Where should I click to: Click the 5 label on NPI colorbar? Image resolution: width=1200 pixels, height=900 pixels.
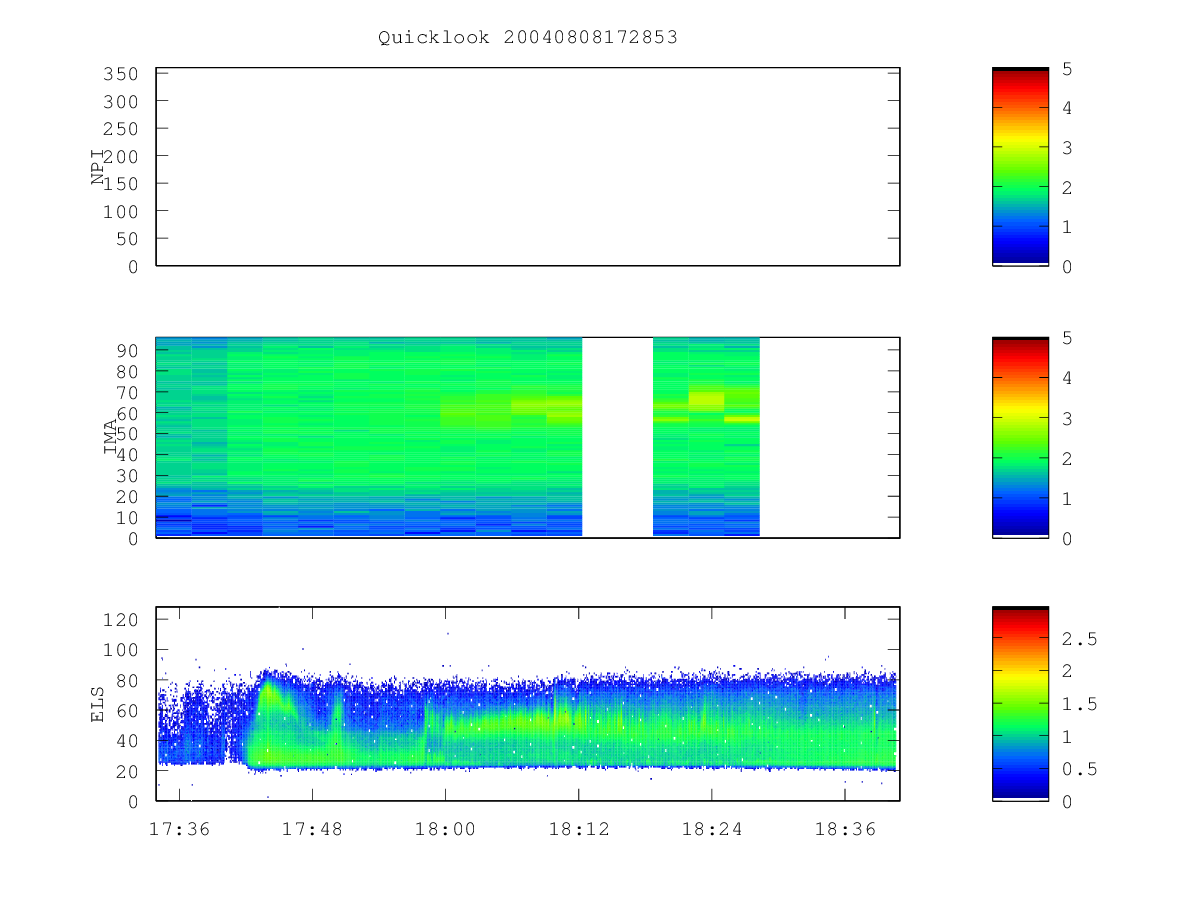pos(1066,69)
